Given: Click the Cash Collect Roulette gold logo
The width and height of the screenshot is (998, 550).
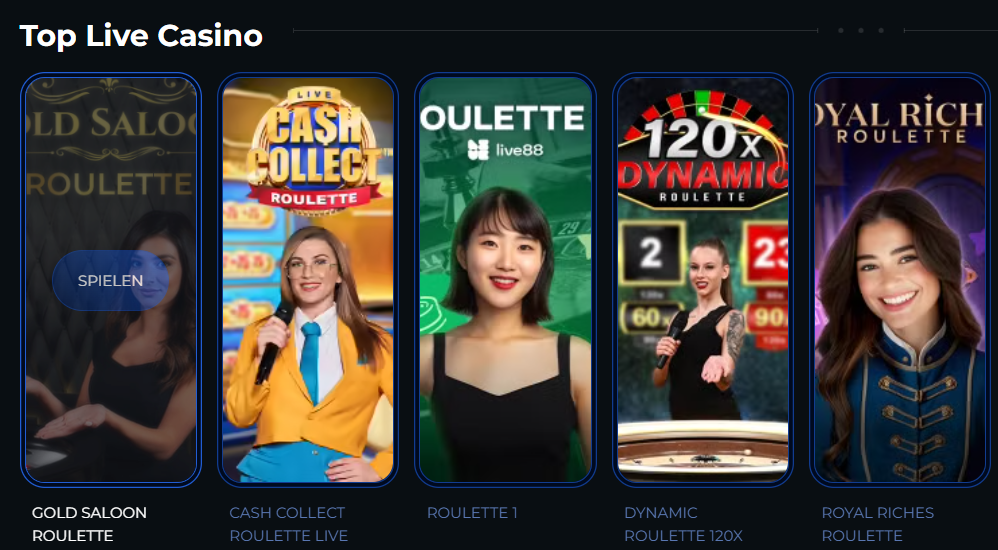Looking at the screenshot, I should 313,148.
